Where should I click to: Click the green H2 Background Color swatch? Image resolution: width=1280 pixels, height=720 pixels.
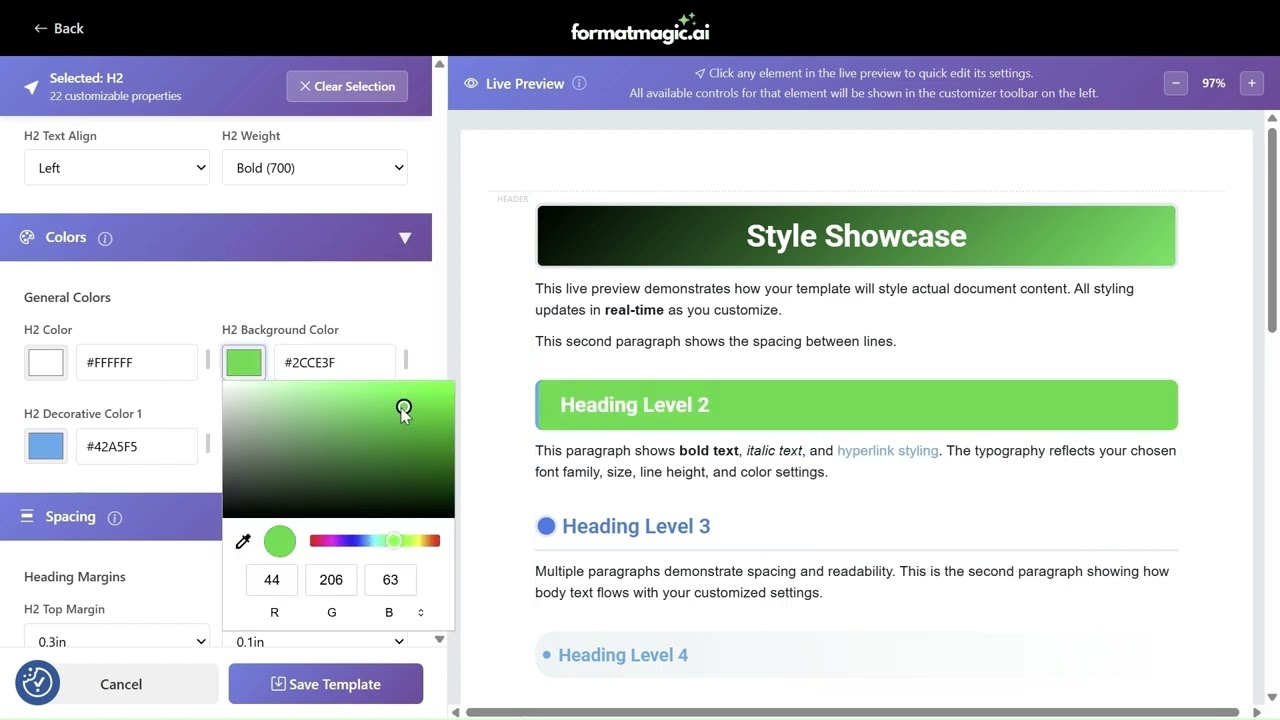[244, 362]
